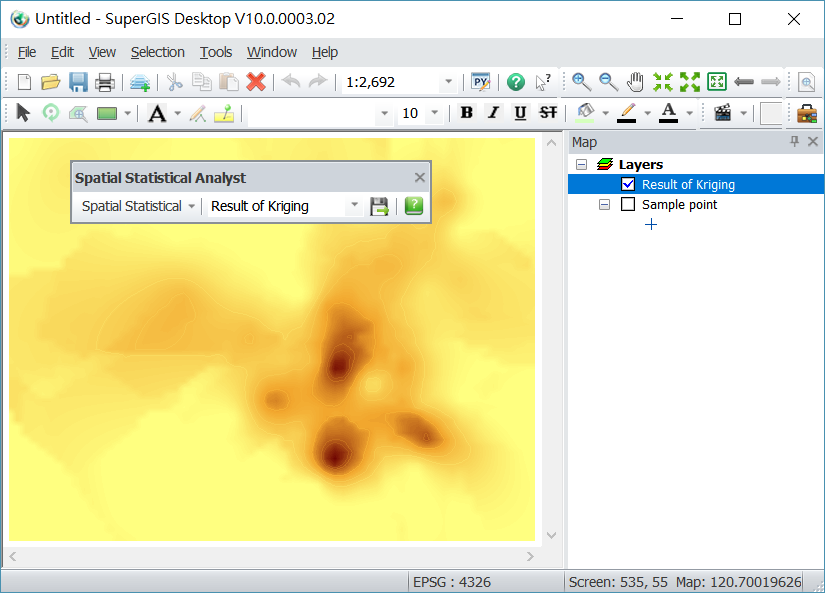Screen dimensions: 825x593
Task: Pin the Map panel
Action: 794,141
